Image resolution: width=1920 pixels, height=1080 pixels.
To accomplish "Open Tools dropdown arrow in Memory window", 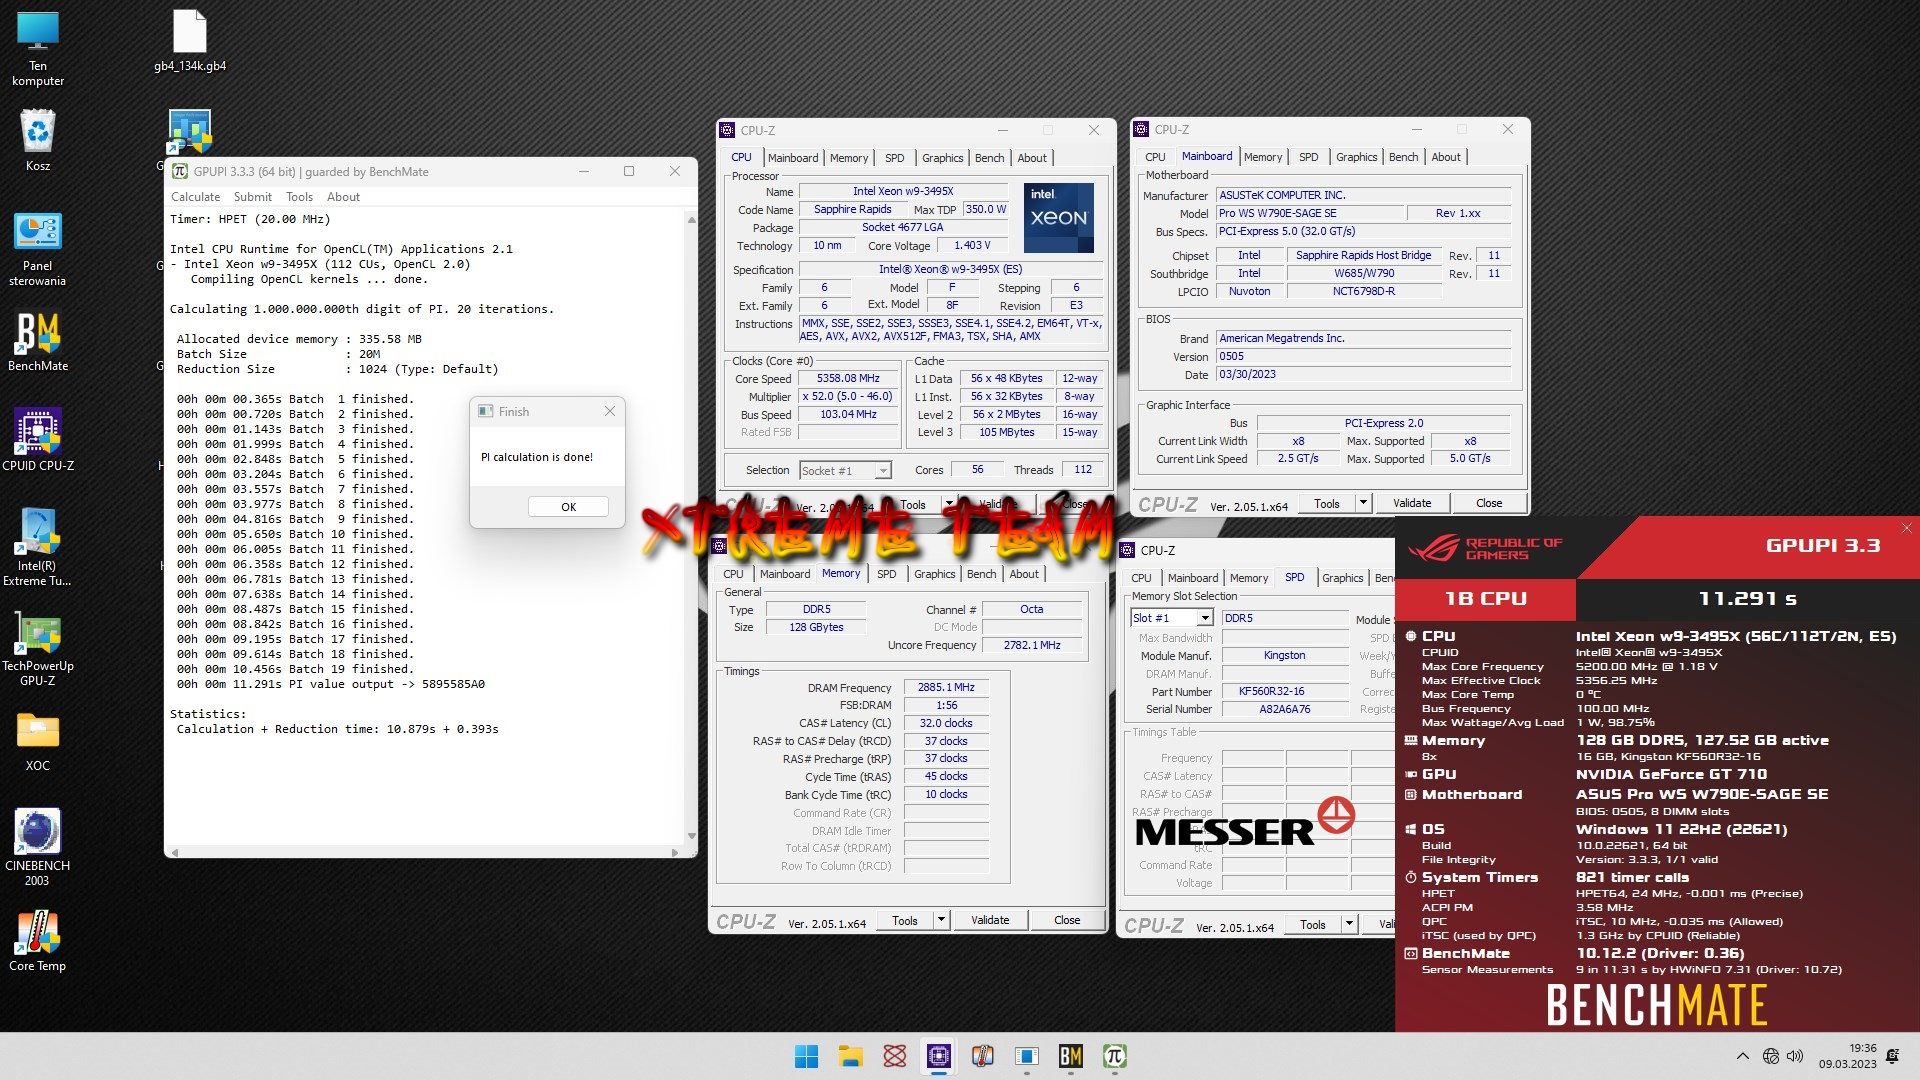I will tap(941, 920).
